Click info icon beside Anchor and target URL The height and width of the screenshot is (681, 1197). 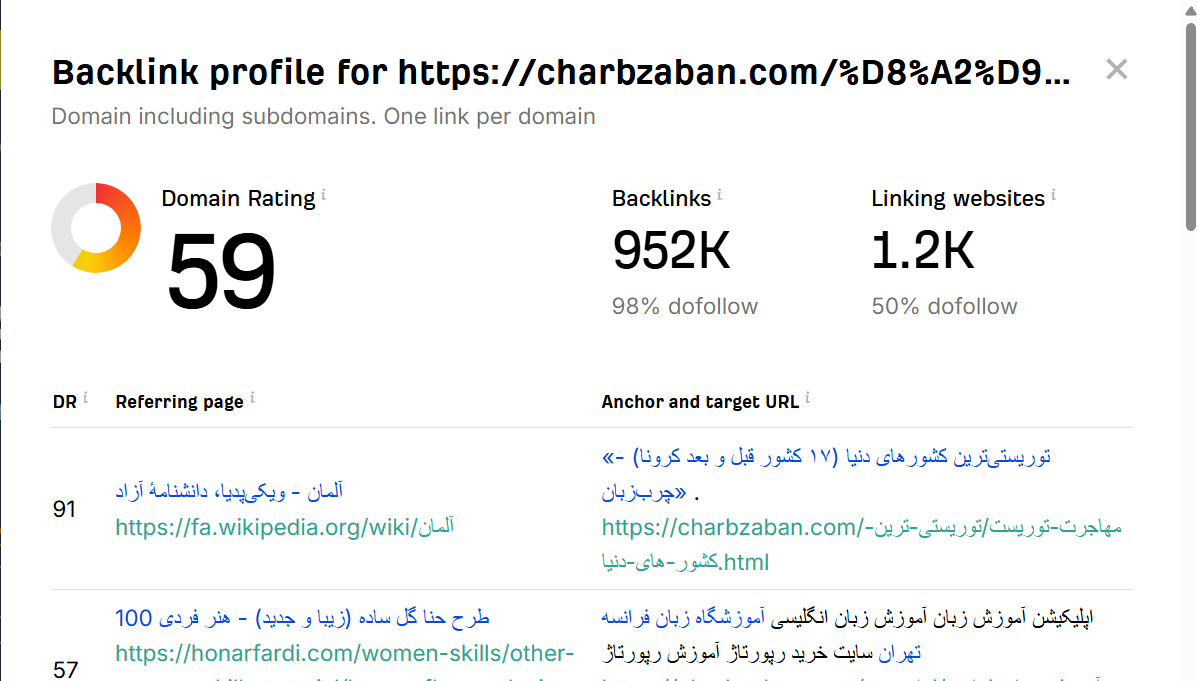click(807, 398)
